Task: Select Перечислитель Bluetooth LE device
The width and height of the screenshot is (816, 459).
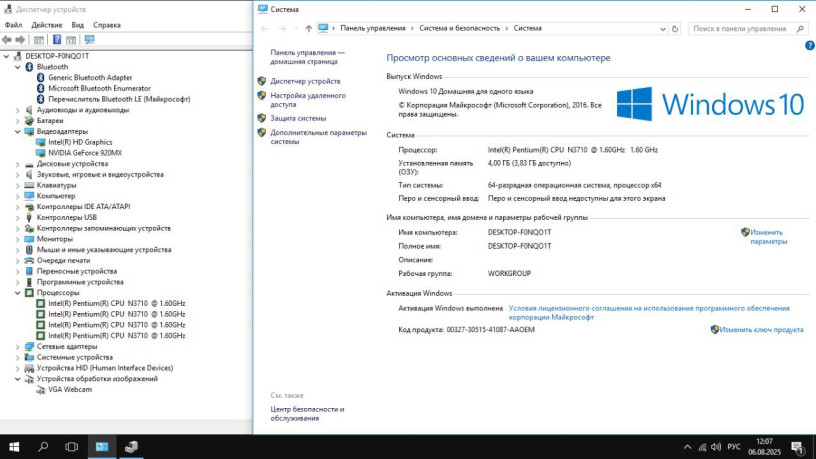Action: pyautogui.click(x=119, y=99)
